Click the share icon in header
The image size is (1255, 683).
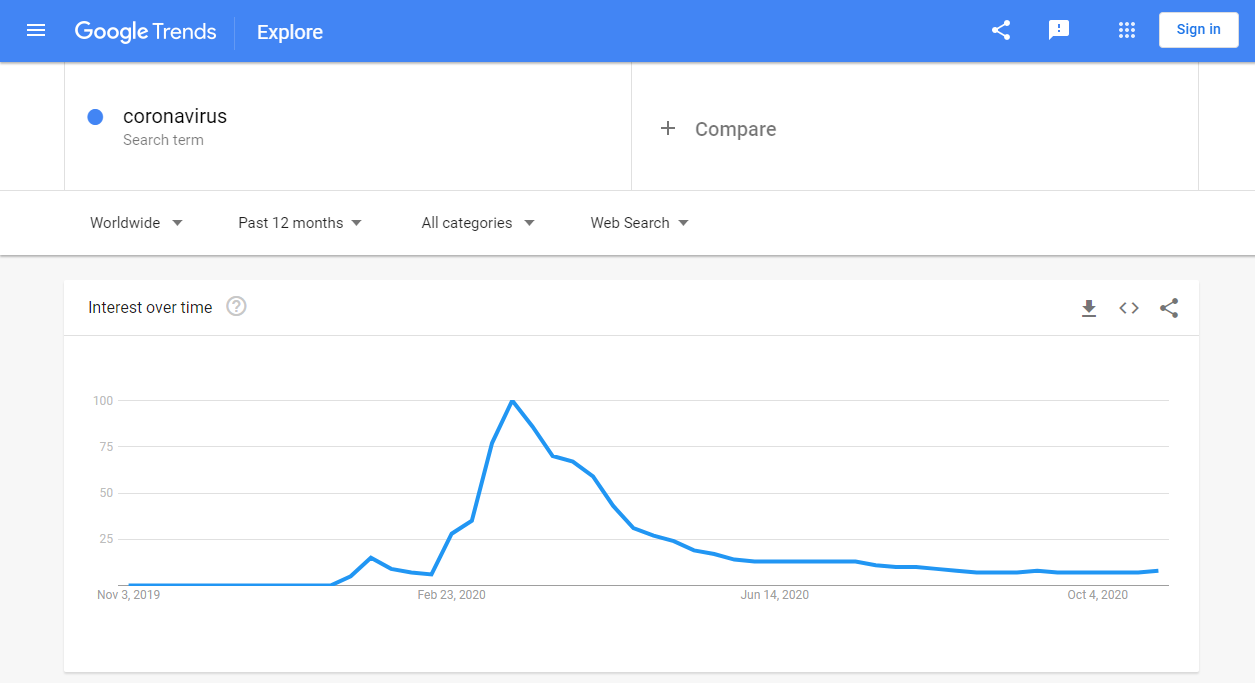(1001, 30)
